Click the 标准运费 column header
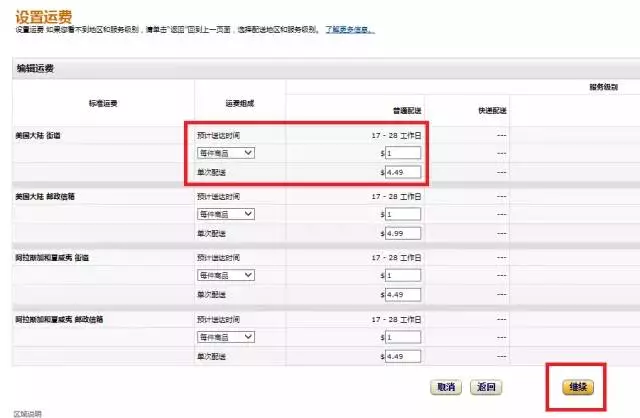This screenshot has height=418, width=640. [x=103, y=103]
